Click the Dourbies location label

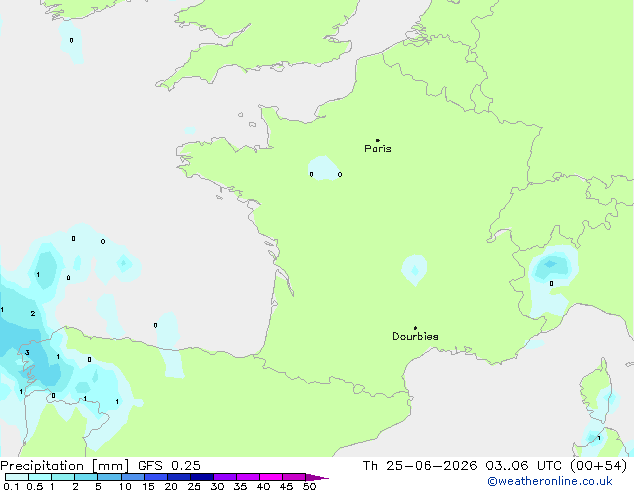click(415, 336)
